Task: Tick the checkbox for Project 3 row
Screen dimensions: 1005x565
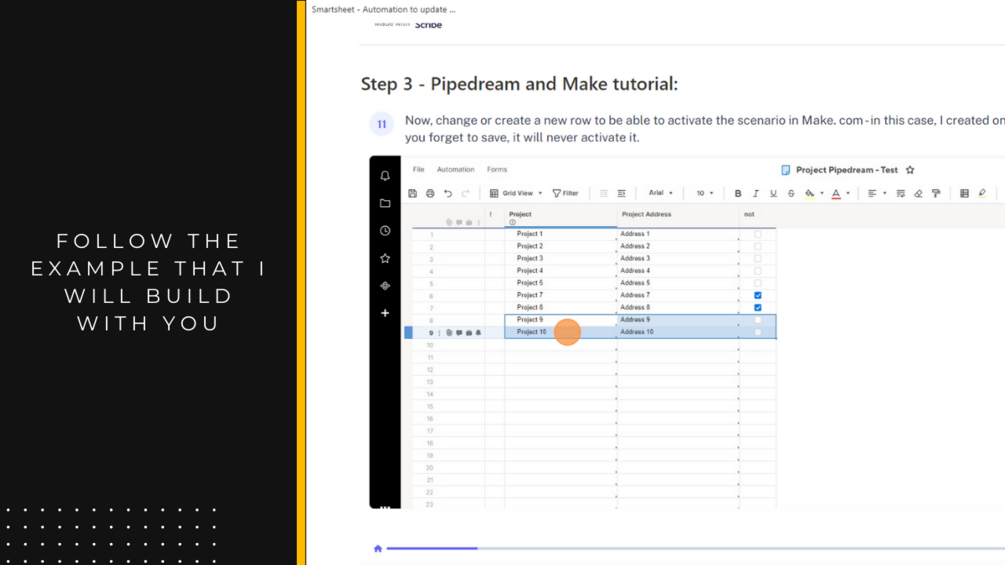Action: [x=758, y=258]
